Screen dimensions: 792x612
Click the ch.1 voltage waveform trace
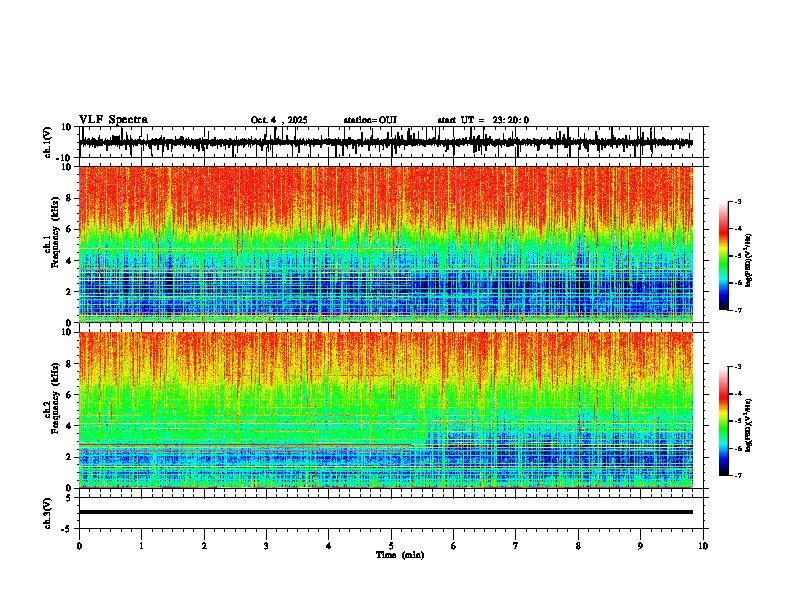tap(386, 143)
